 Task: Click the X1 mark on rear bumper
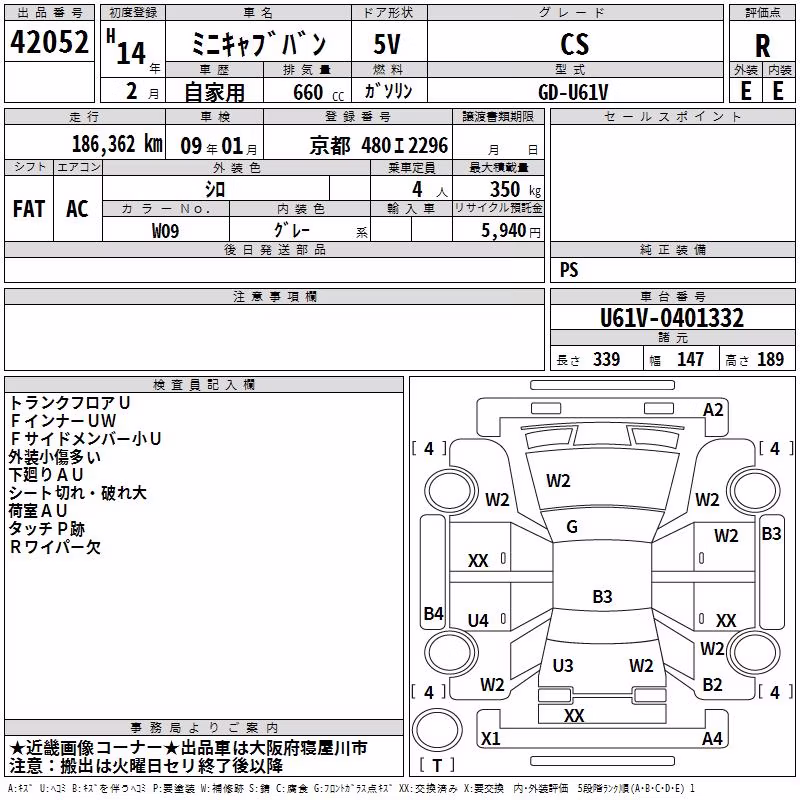pyautogui.click(x=491, y=738)
